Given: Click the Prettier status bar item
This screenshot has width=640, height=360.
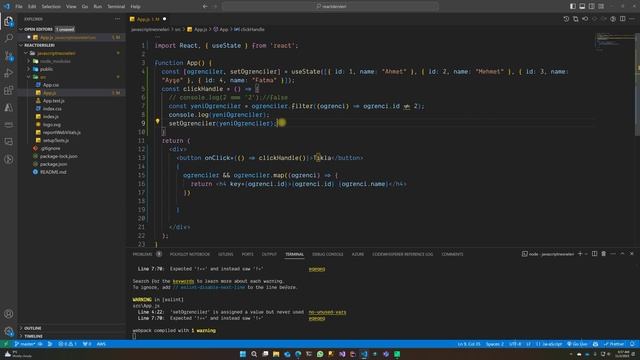Looking at the screenshot, I should tap(614, 344).
